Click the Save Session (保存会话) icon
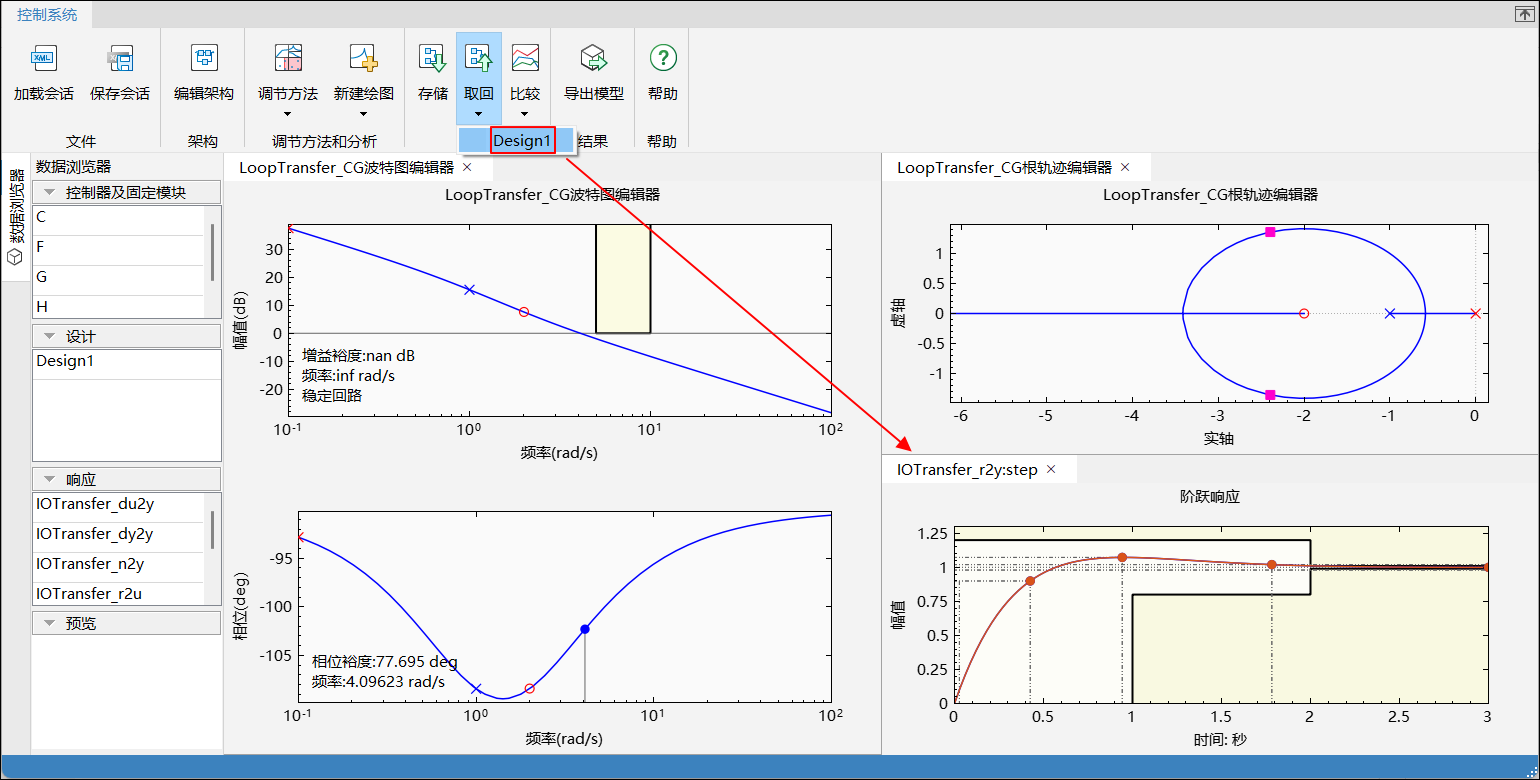This screenshot has height=780, width=1540. (120, 60)
